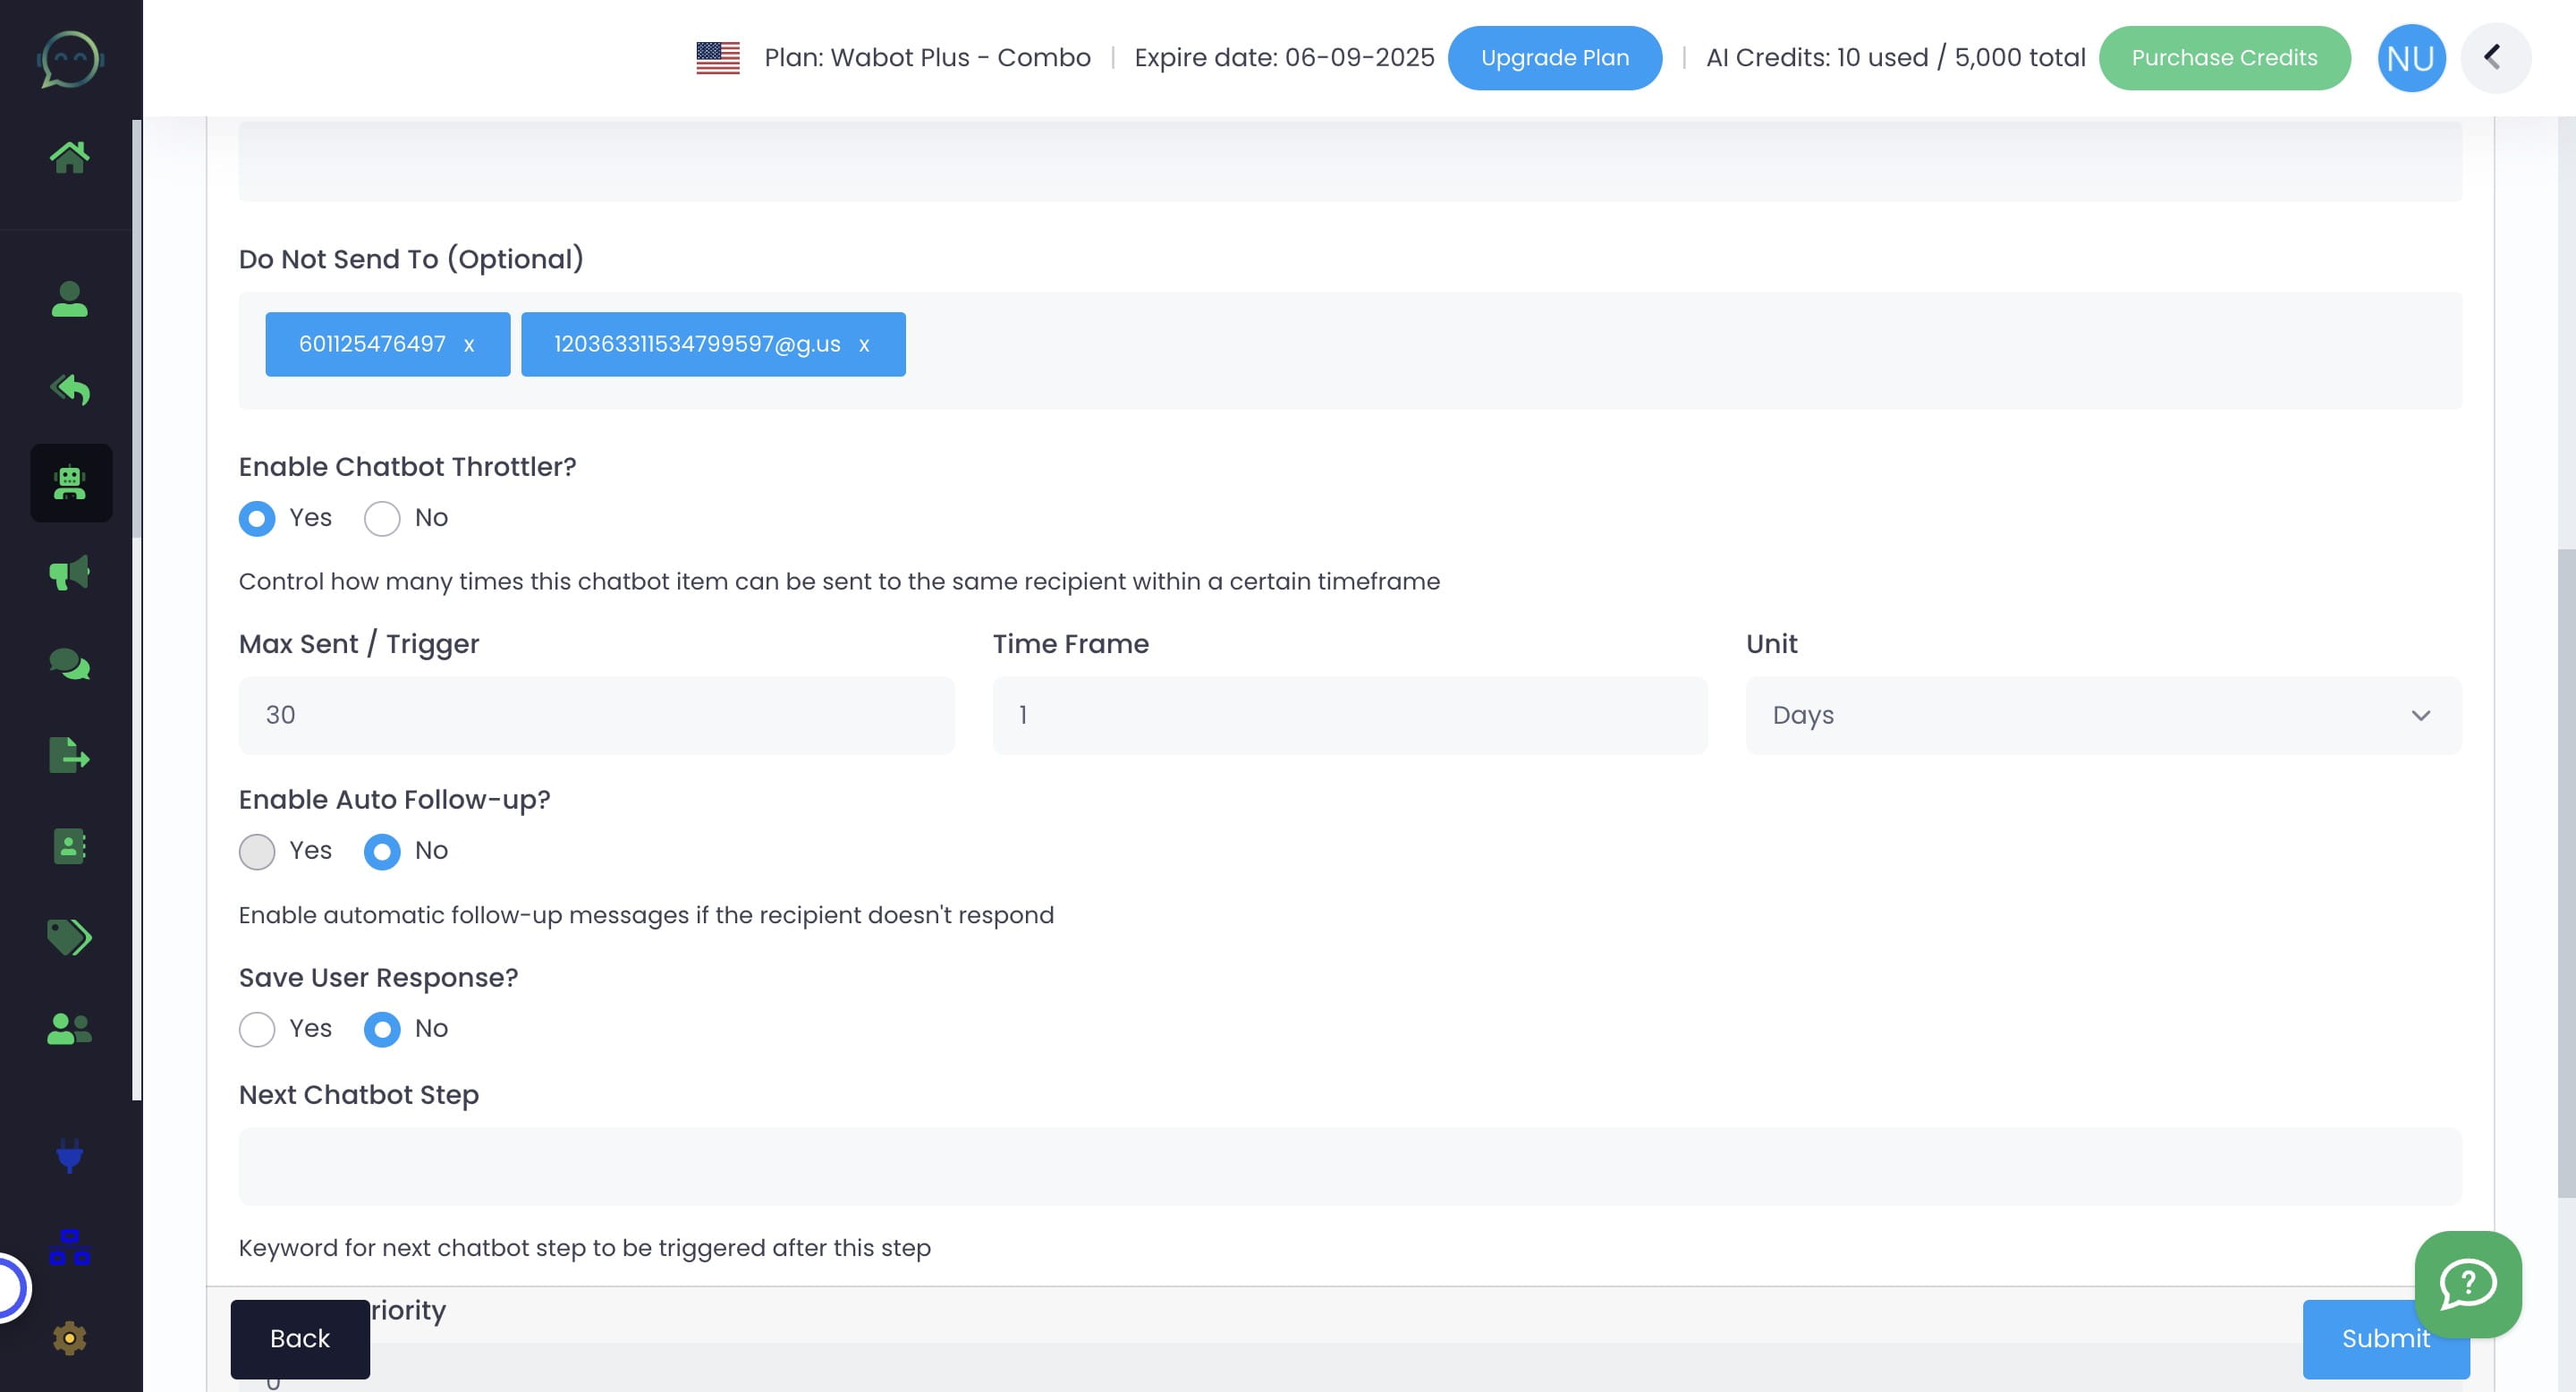
Task: Click the Upgrade Plan button
Action: coord(1555,57)
